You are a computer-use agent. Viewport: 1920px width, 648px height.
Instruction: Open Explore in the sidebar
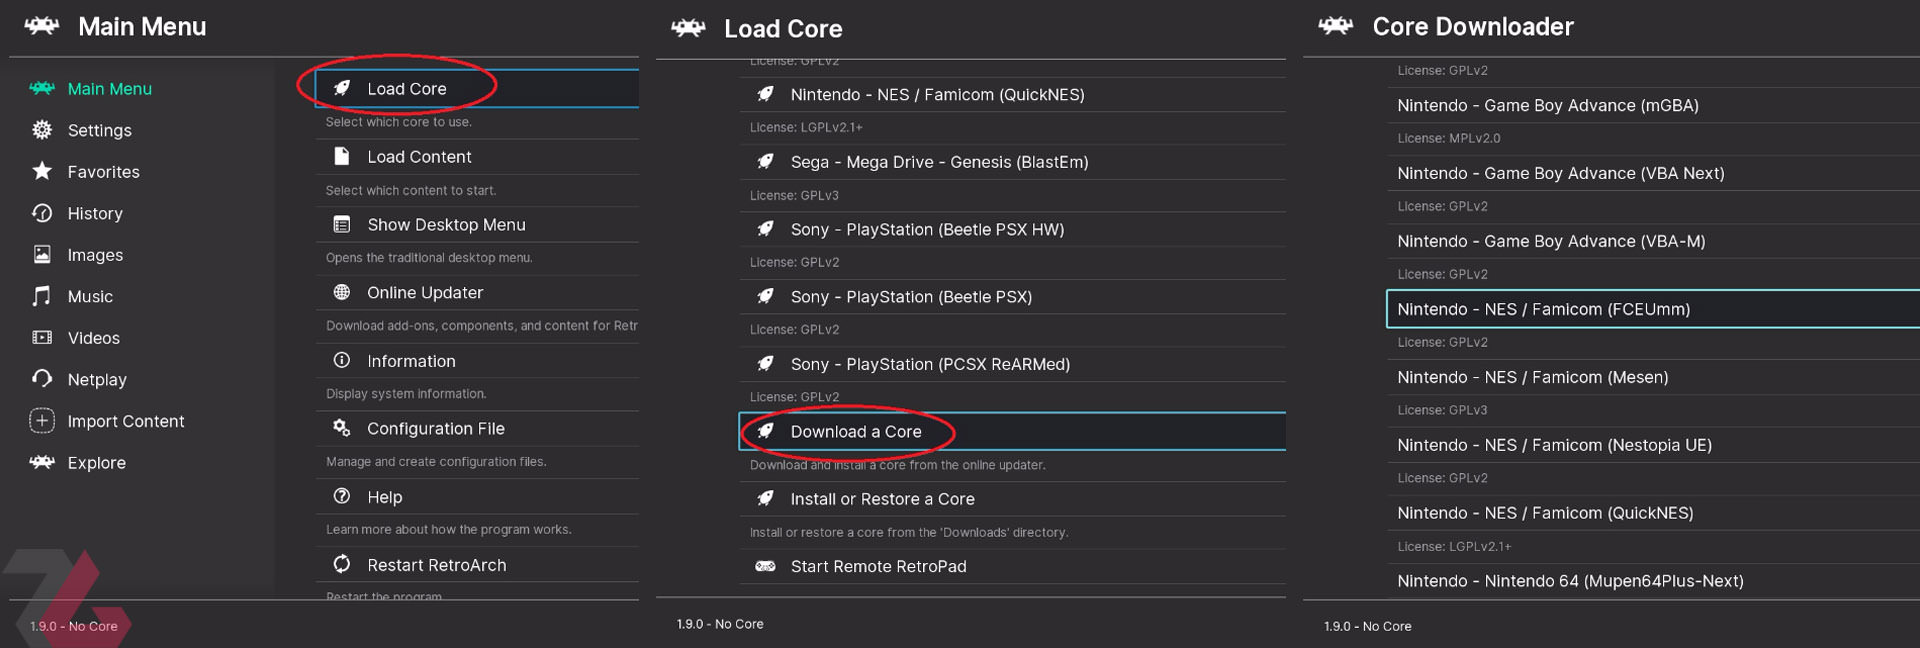[96, 463]
